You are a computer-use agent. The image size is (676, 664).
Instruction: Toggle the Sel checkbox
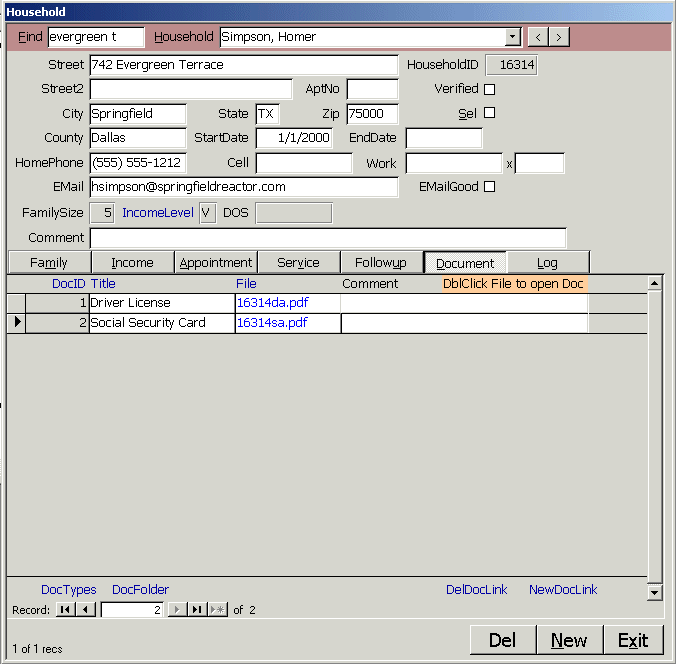[489, 113]
